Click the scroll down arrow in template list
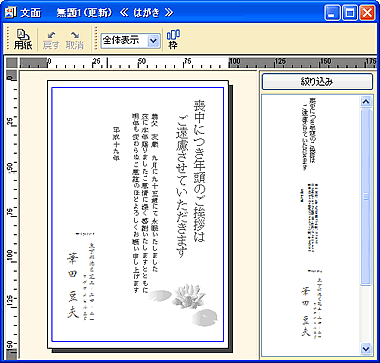The image size is (380, 363). (x=366, y=349)
